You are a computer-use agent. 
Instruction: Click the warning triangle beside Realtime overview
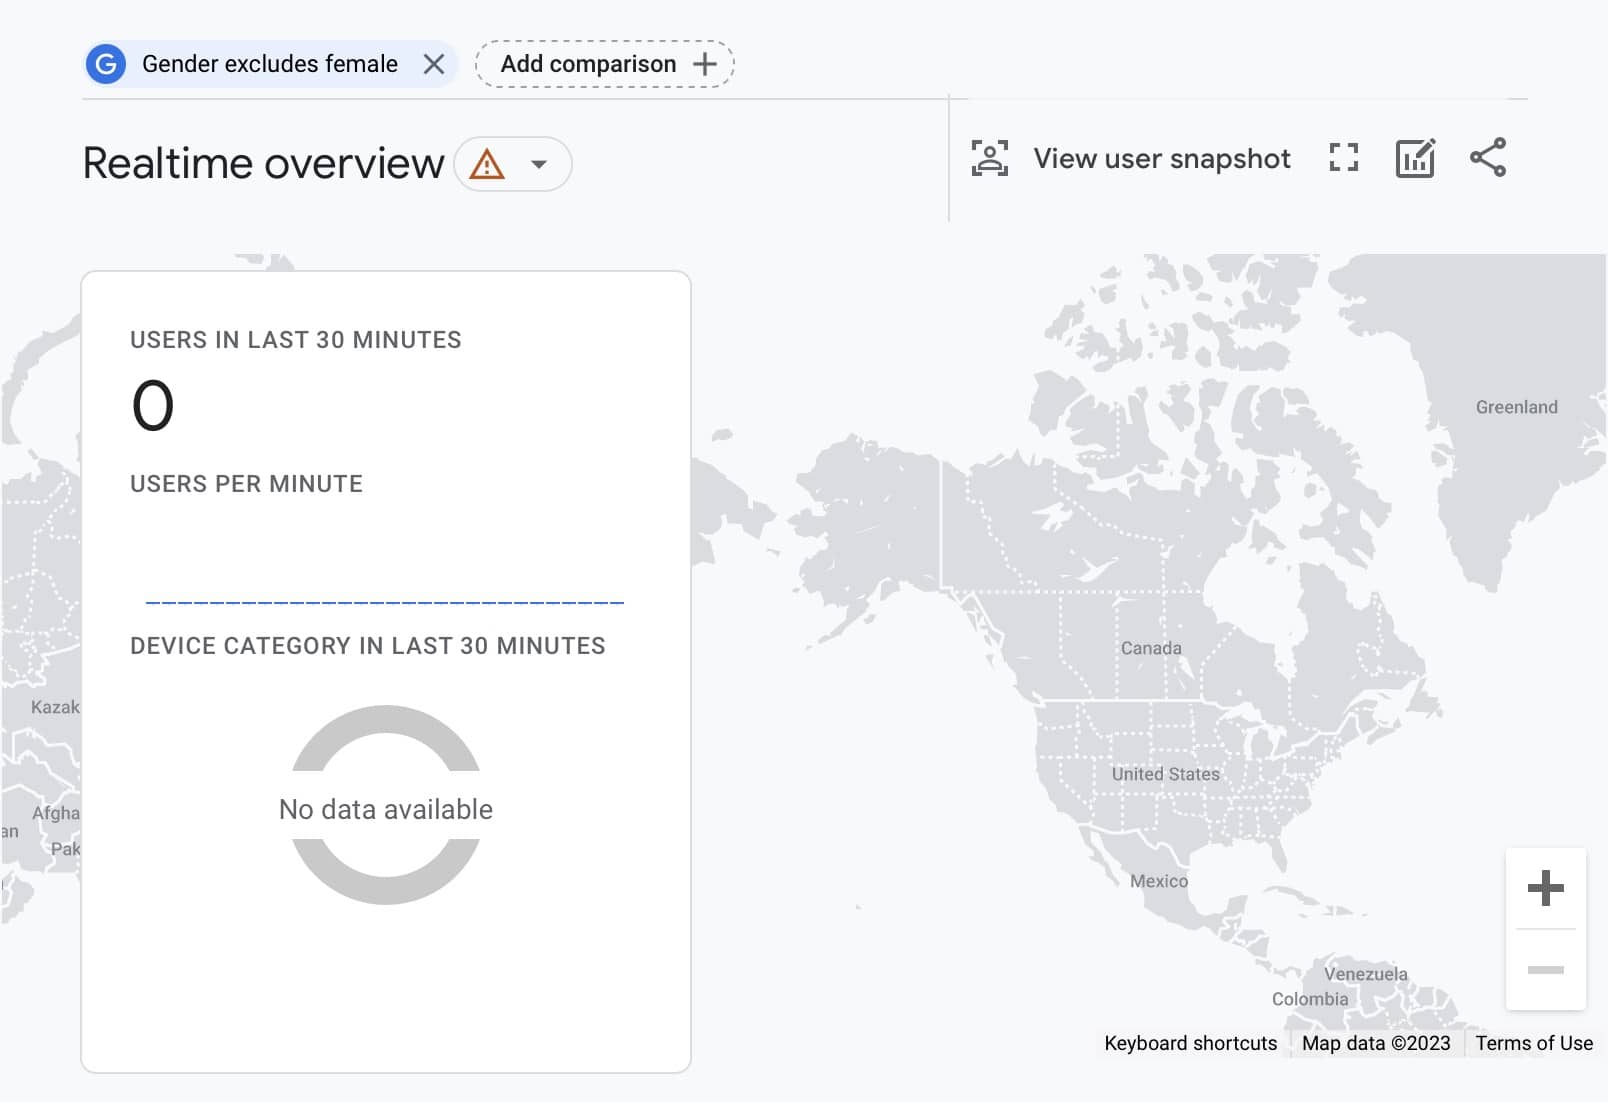pyautogui.click(x=487, y=163)
